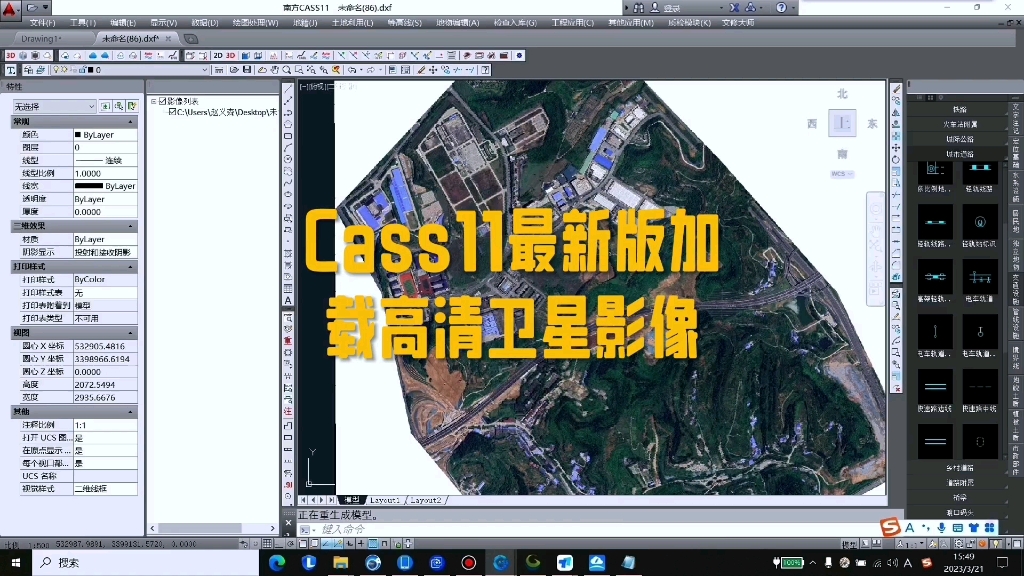This screenshot has height=576, width=1024.
Task: Click the redo arrow icon
Action: coord(371,70)
